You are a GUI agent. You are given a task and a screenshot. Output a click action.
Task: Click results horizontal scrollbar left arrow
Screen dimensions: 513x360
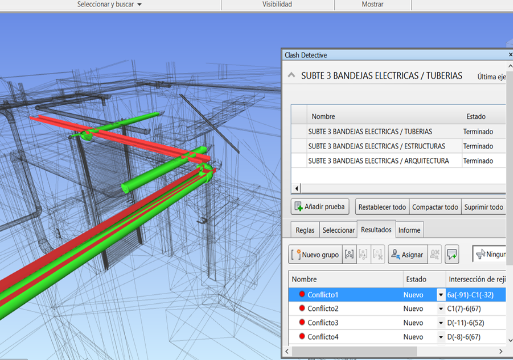pyautogui.click(x=287, y=351)
